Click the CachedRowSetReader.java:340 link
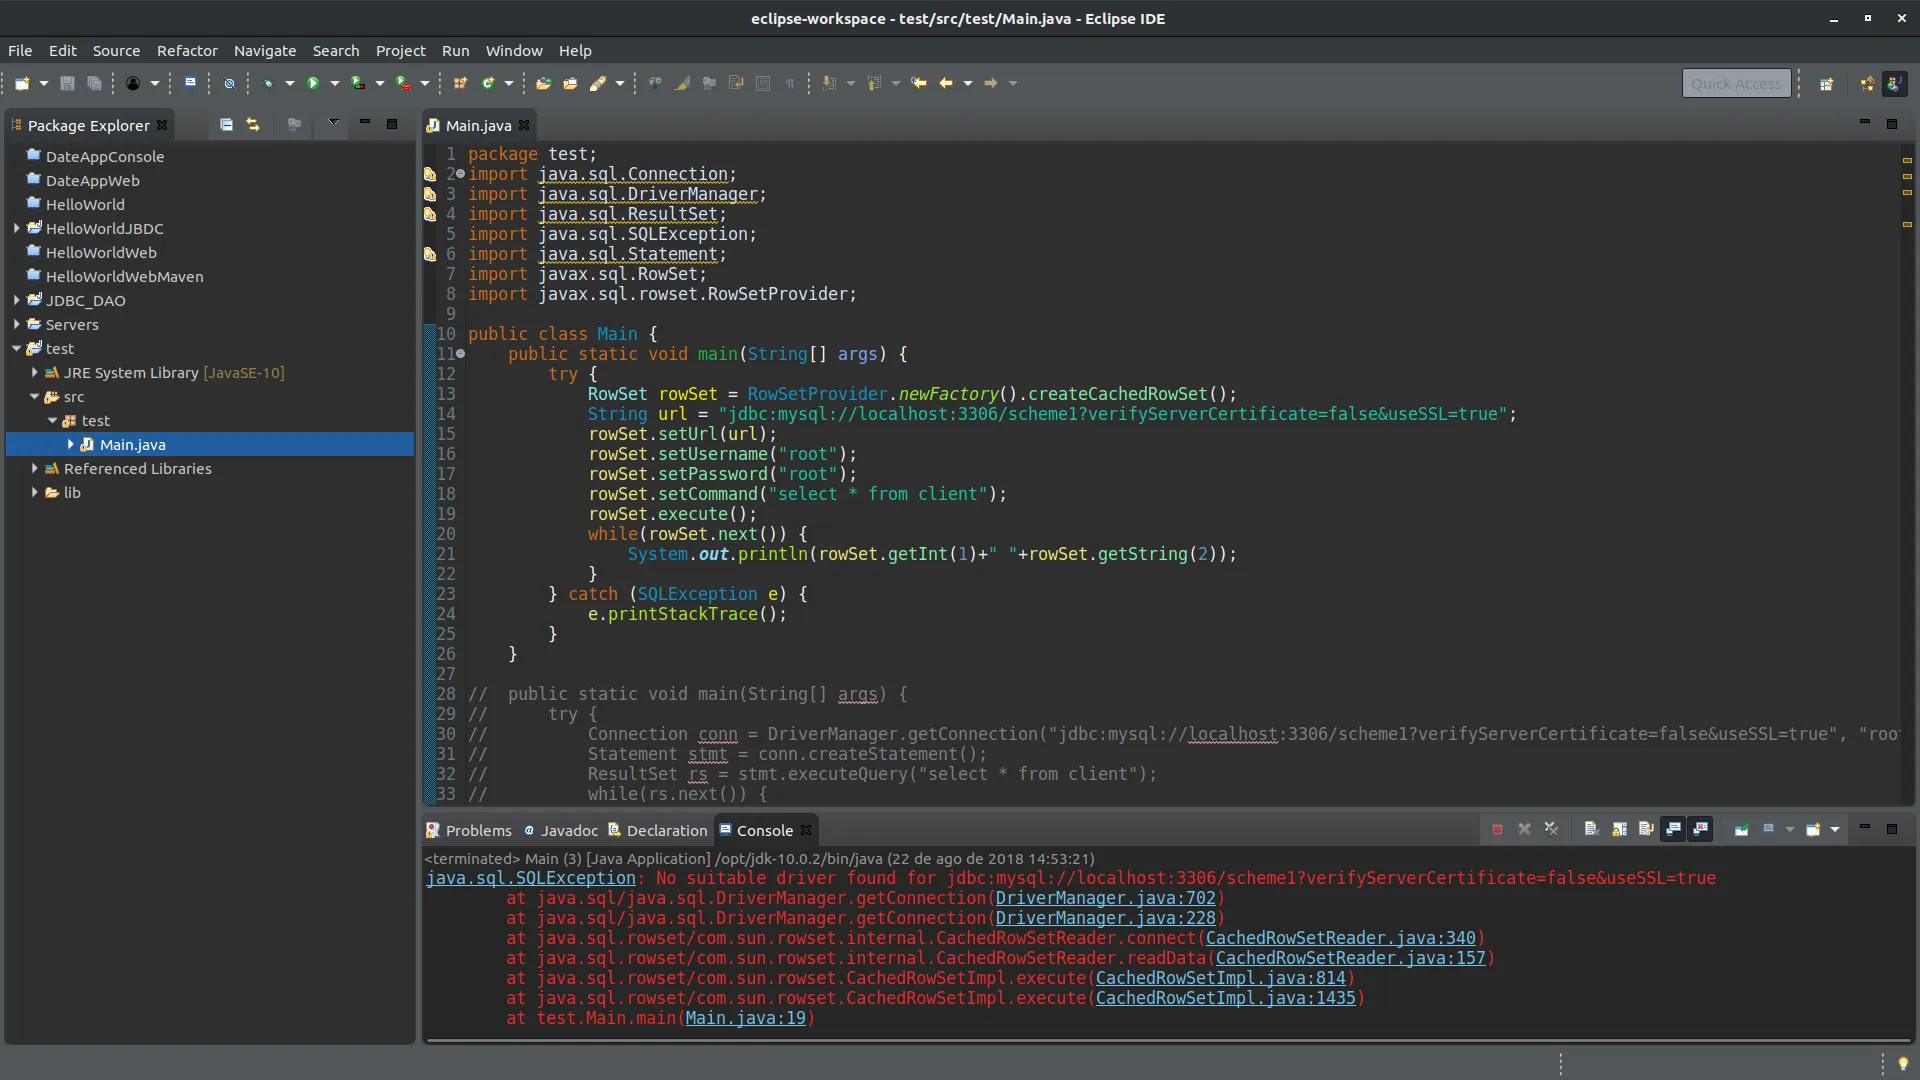This screenshot has height=1080, width=1920. (x=1340, y=938)
